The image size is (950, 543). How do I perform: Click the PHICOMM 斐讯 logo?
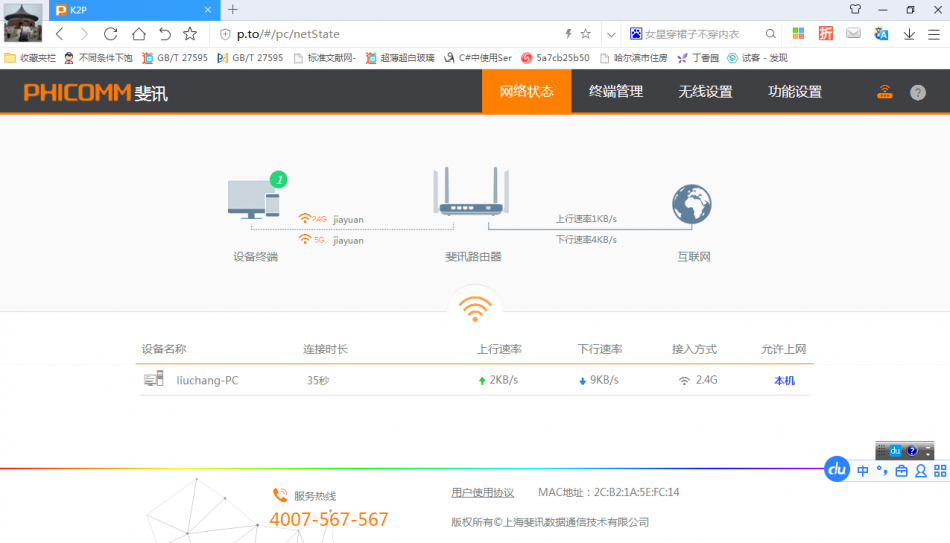pyautogui.click(x=95, y=93)
